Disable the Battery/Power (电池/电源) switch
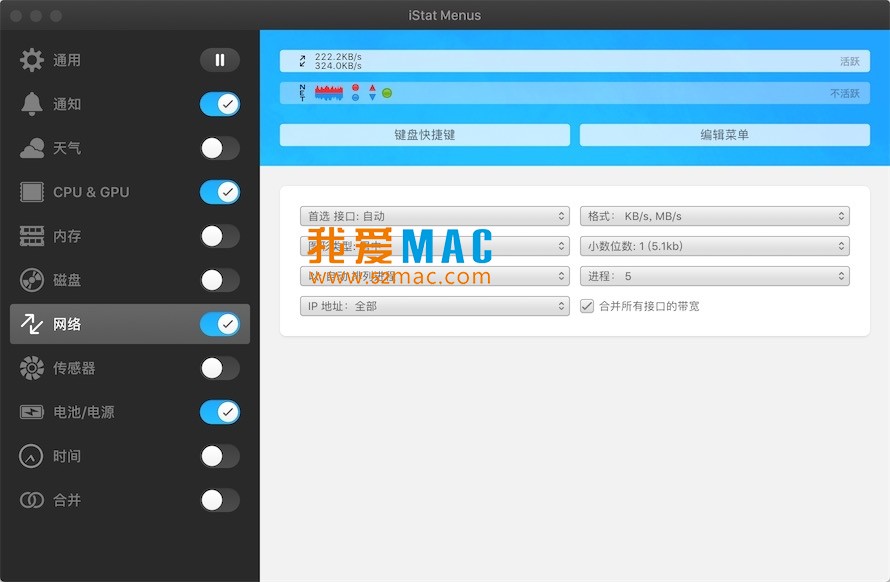The height and width of the screenshot is (582, 890). [220, 412]
